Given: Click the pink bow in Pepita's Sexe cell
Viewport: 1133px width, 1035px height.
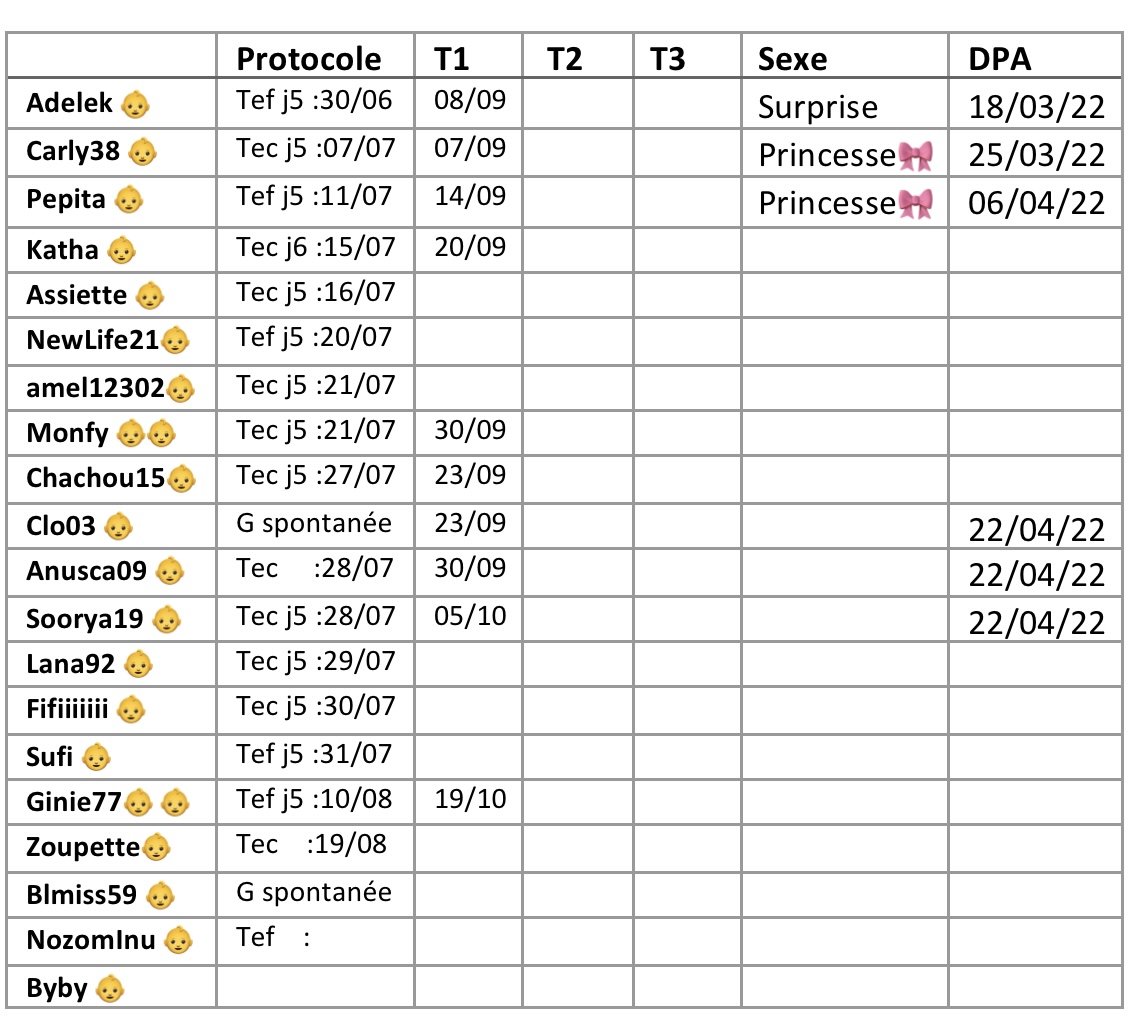Looking at the screenshot, I should pos(916,205).
